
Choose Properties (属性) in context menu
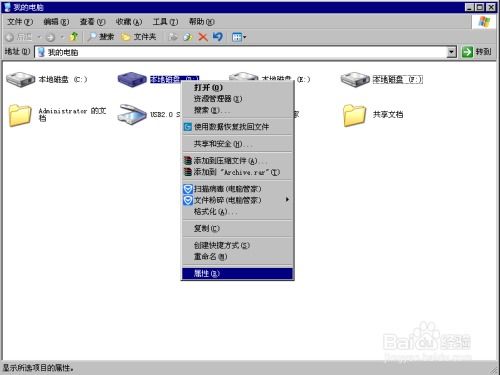point(237,274)
